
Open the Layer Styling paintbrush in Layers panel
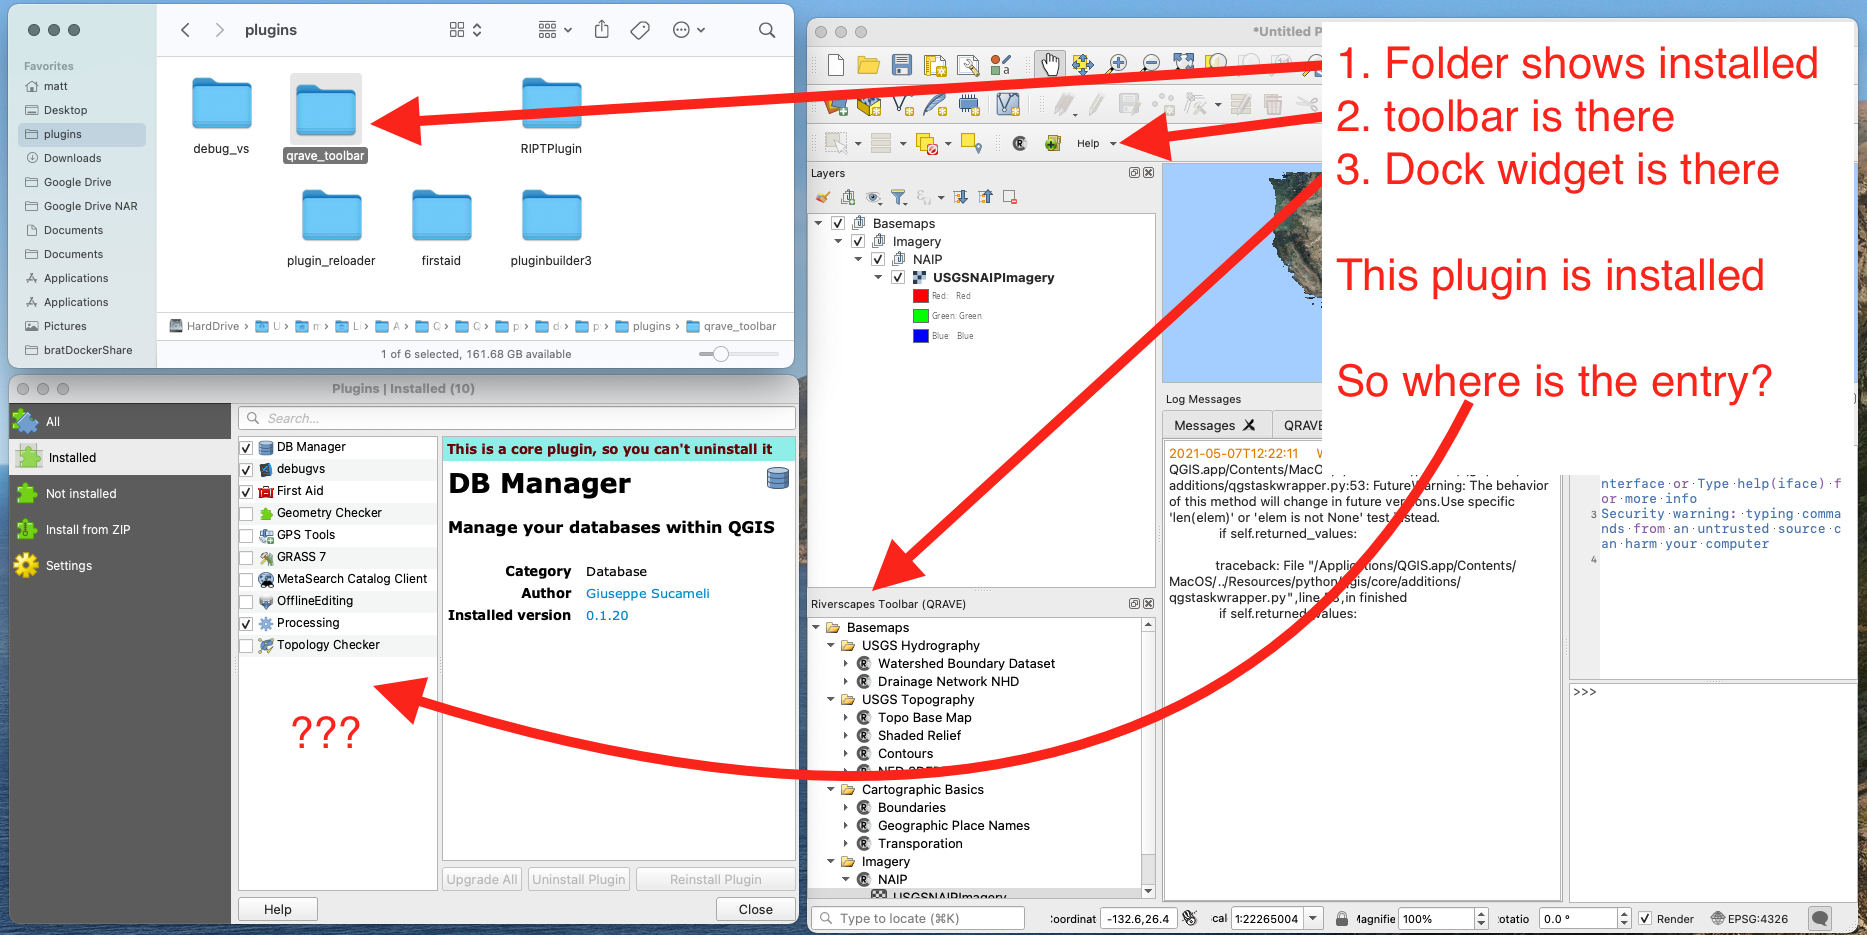[822, 197]
